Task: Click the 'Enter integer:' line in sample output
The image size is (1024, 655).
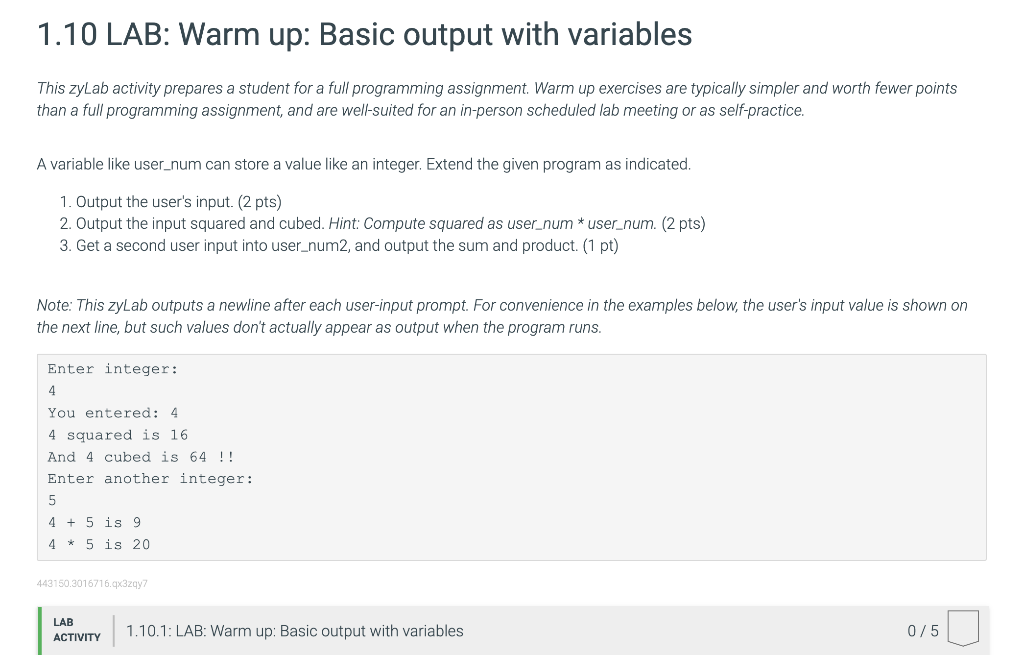Action: click(x=113, y=369)
